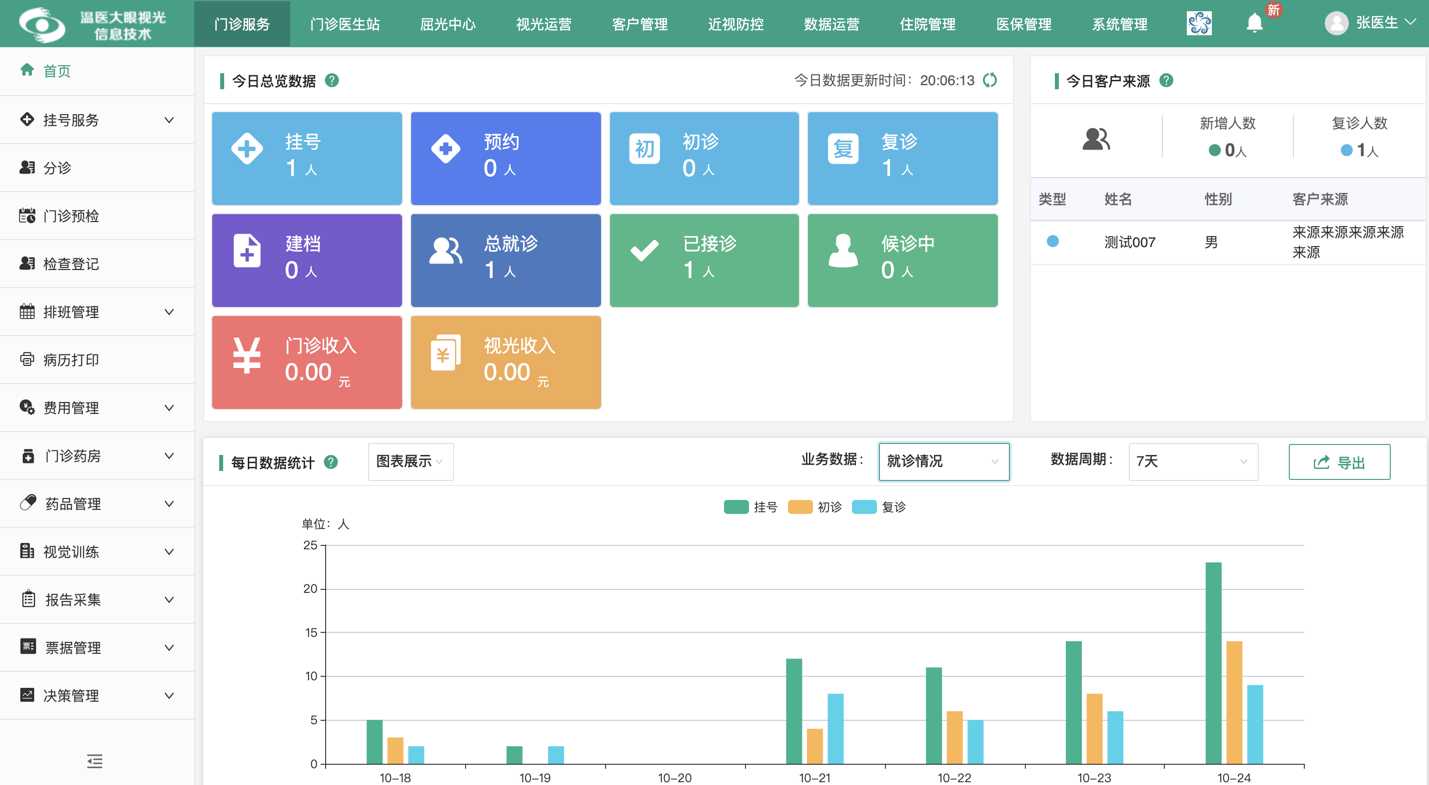Expand the 票据管理 sidebar menu

[x=97, y=647]
